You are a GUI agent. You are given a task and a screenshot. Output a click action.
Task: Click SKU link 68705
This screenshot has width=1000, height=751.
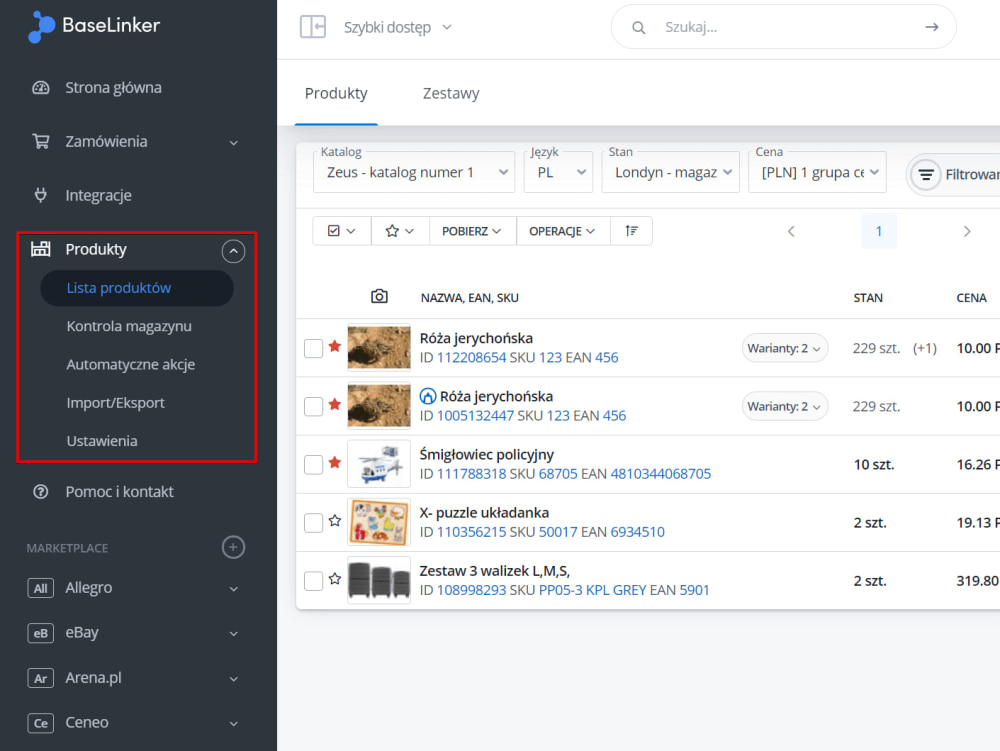558,474
